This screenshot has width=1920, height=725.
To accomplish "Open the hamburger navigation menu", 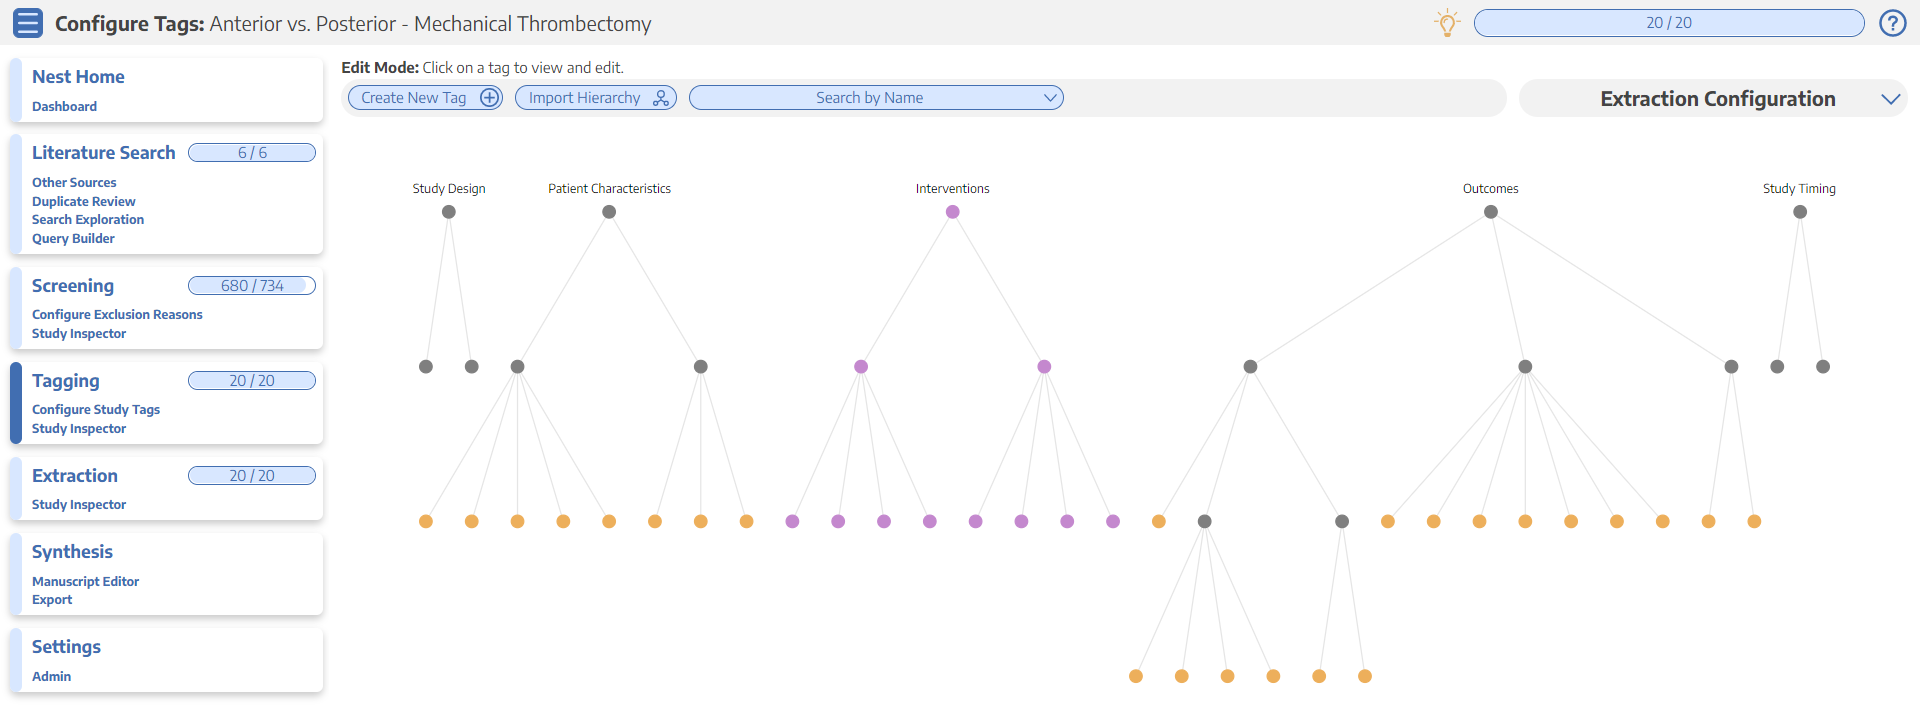I will click(28, 23).
